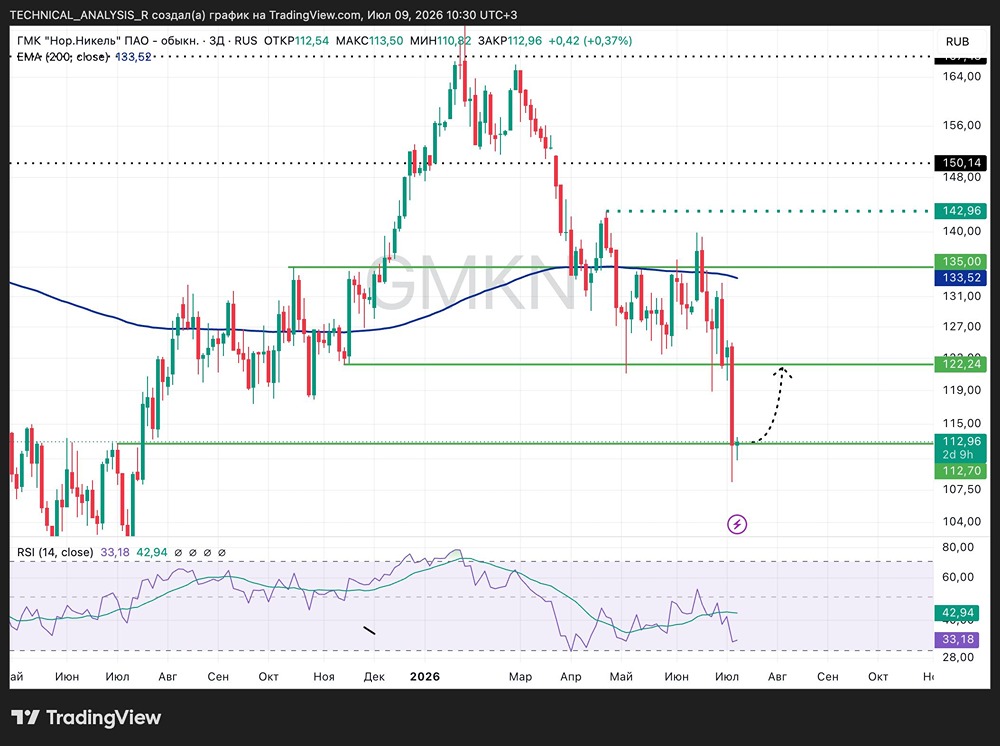Click the green RSI value 42,94 in the legend
The image size is (1000, 746).
[152, 552]
